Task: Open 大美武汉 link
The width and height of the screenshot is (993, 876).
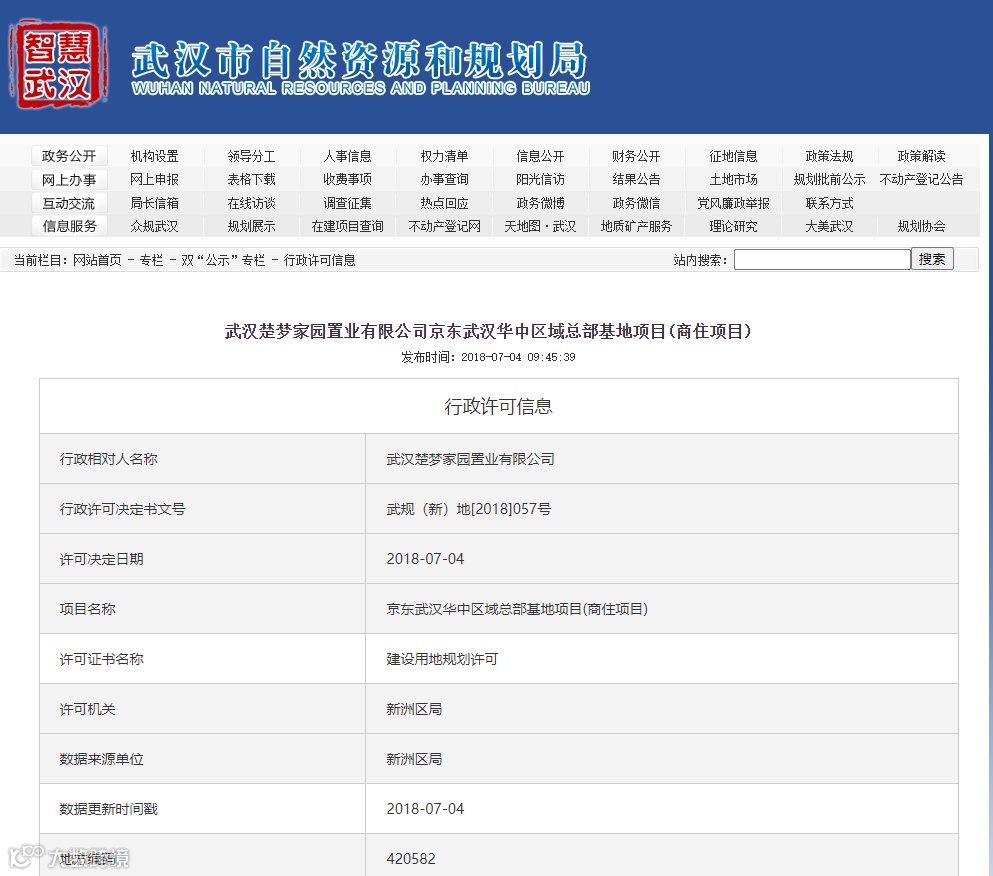Action: tap(830, 226)
